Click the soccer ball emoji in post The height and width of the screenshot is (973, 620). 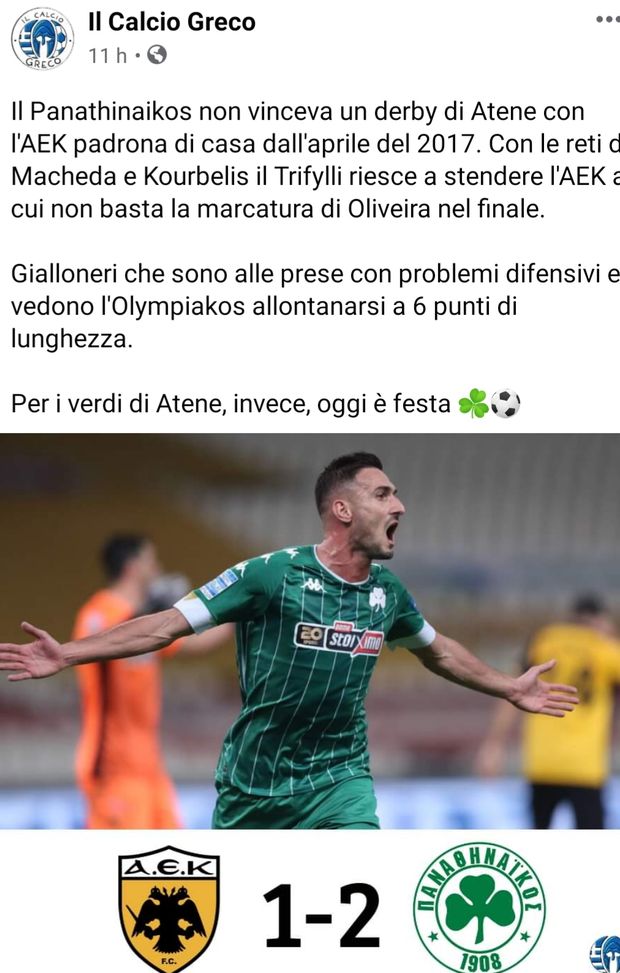pyautogui.click(x=506, y=404)
